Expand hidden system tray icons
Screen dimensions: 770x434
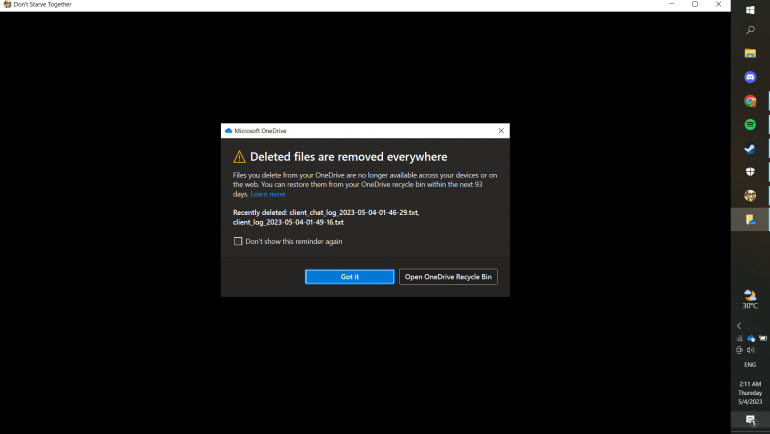[739, 326]
